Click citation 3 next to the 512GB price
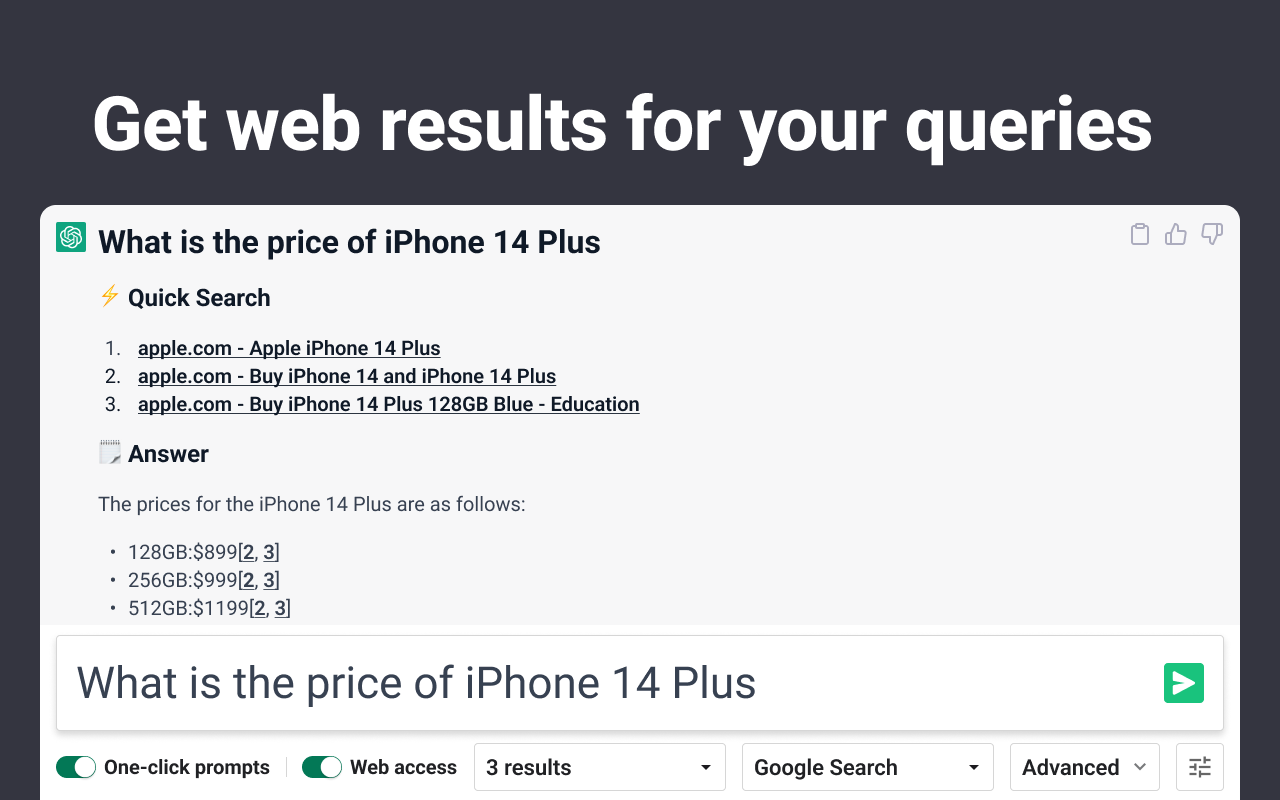This screenshot has height=800, width=1280. click(278, 607)
